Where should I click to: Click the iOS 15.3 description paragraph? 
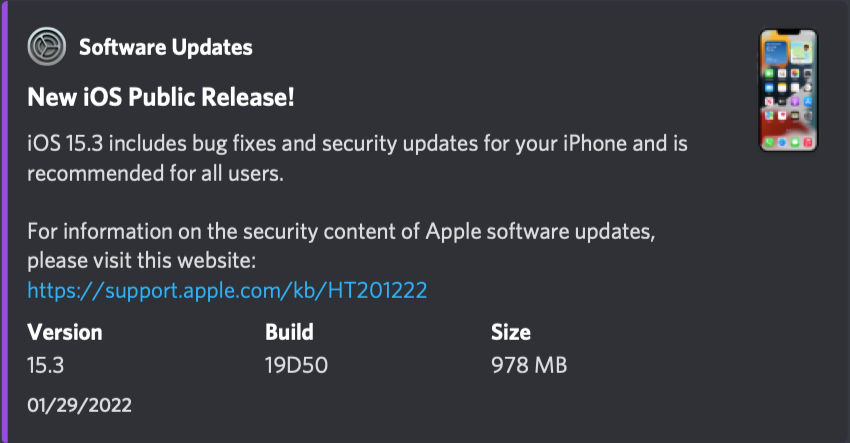pos(357,158)
